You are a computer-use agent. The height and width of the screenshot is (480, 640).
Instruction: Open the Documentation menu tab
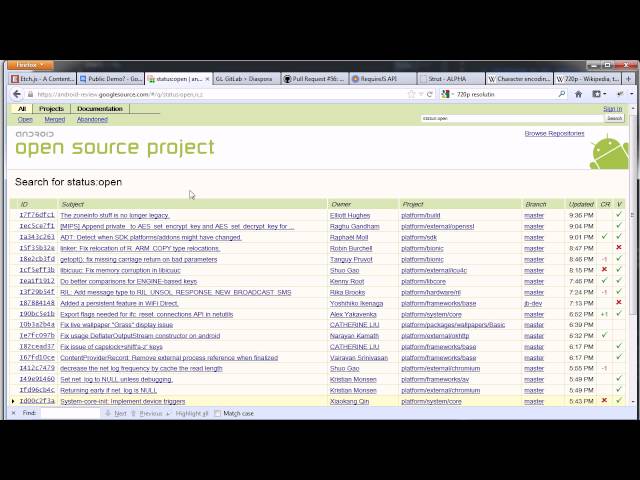[x=100, y=109]
